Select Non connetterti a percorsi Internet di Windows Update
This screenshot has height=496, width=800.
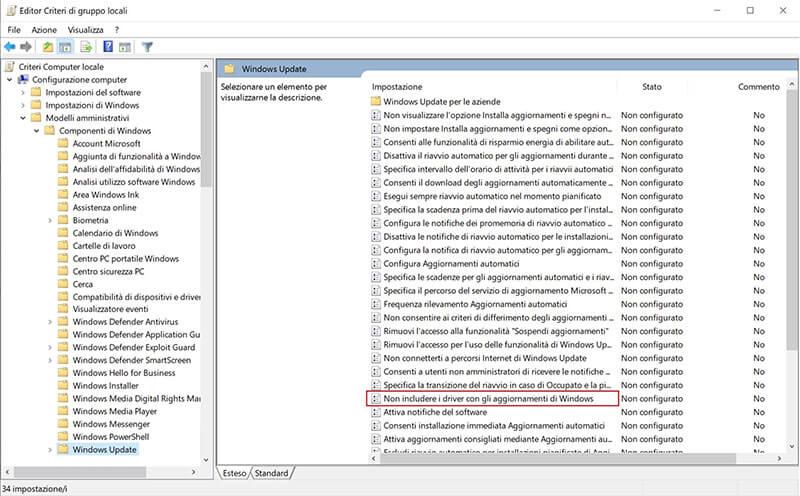pos(485,358)
